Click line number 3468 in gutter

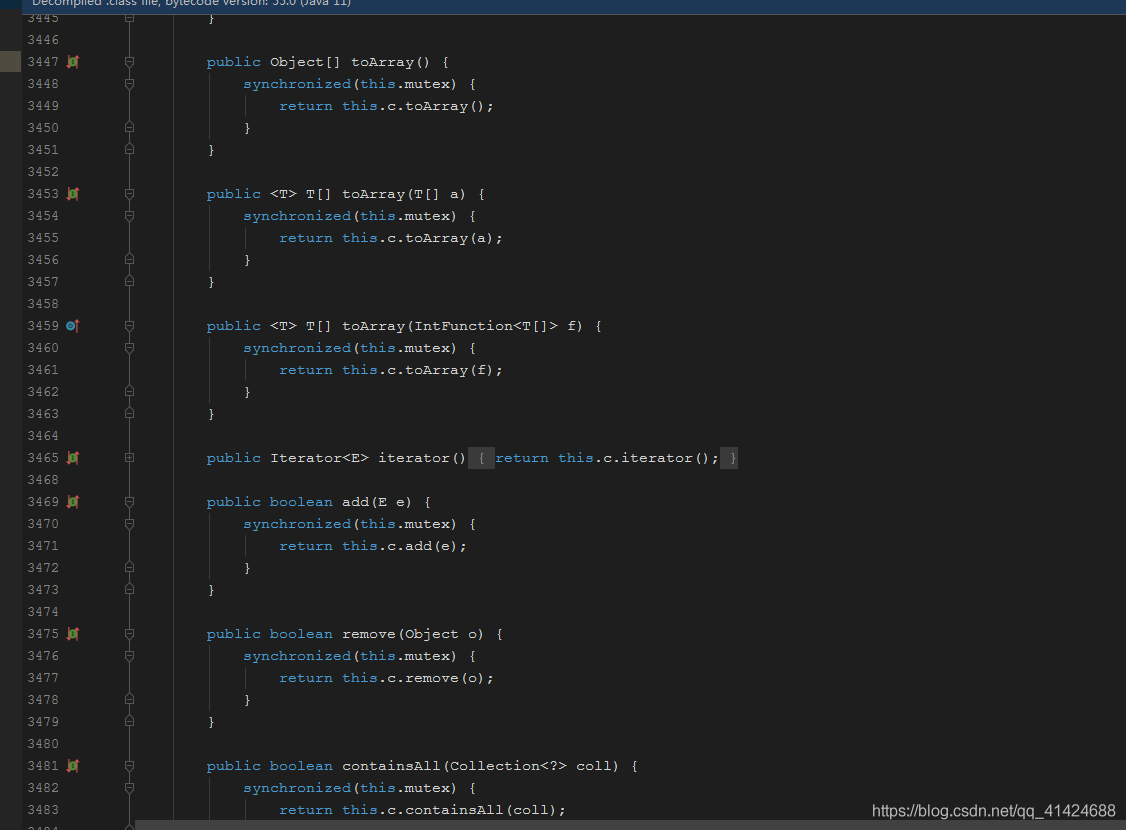tap(43, 480)
